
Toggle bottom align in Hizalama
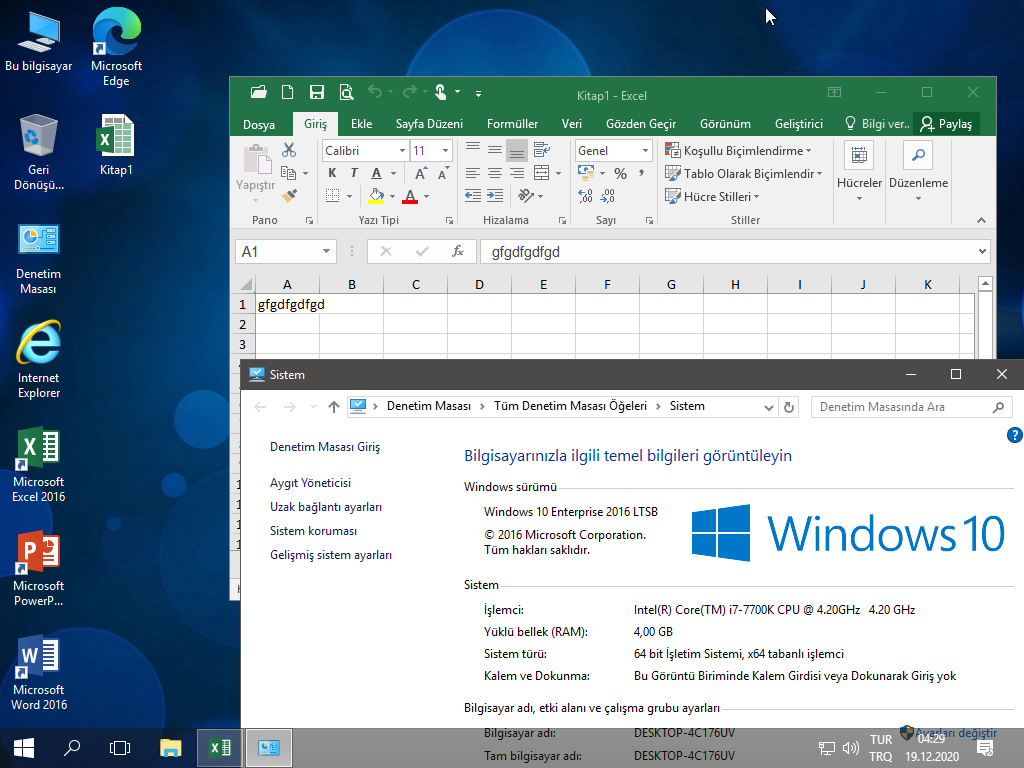tap(517, 151)
